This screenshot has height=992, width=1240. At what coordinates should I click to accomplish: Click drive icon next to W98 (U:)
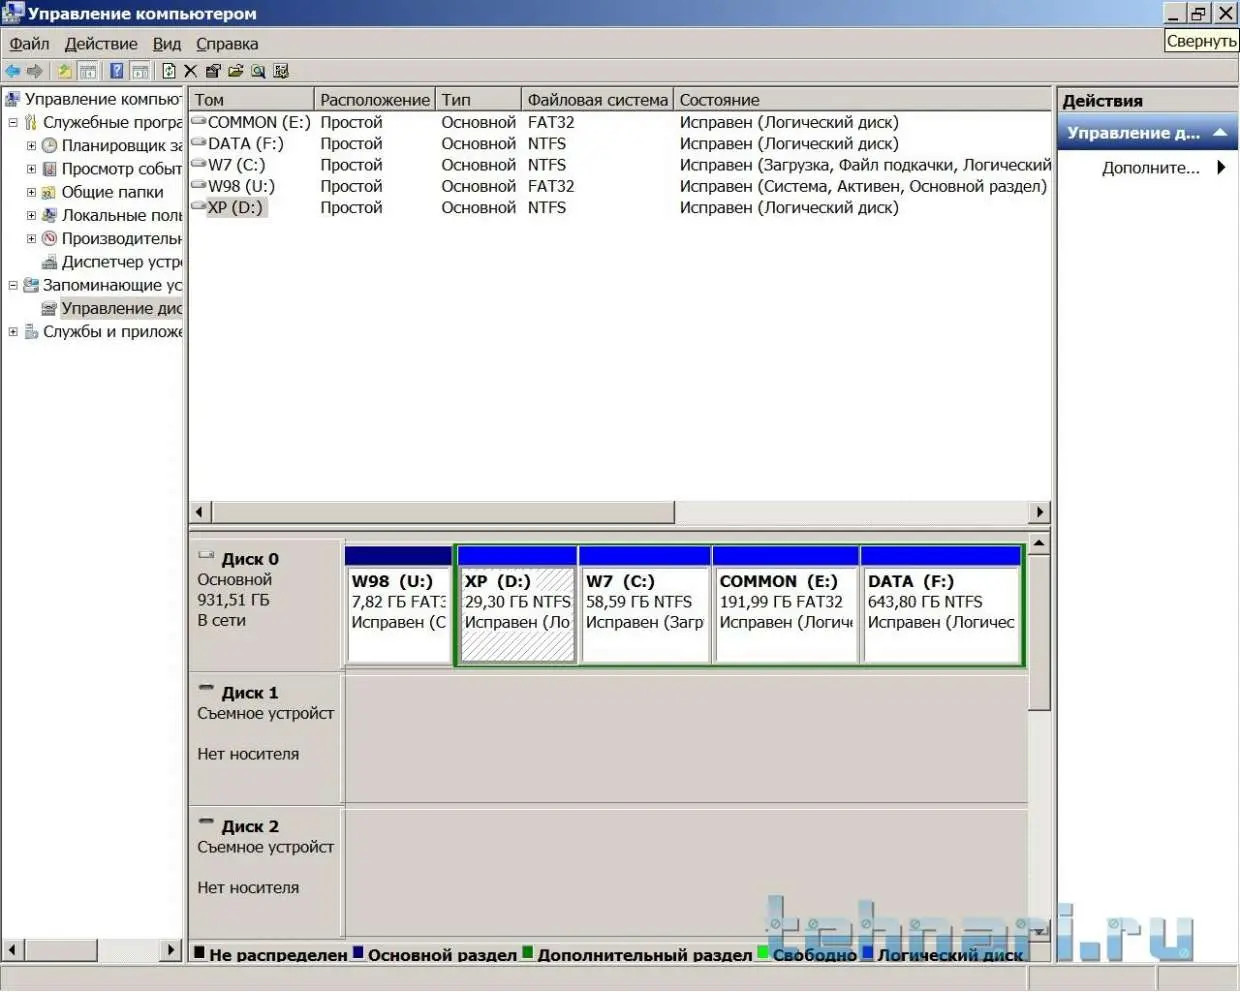click(199, 185)
